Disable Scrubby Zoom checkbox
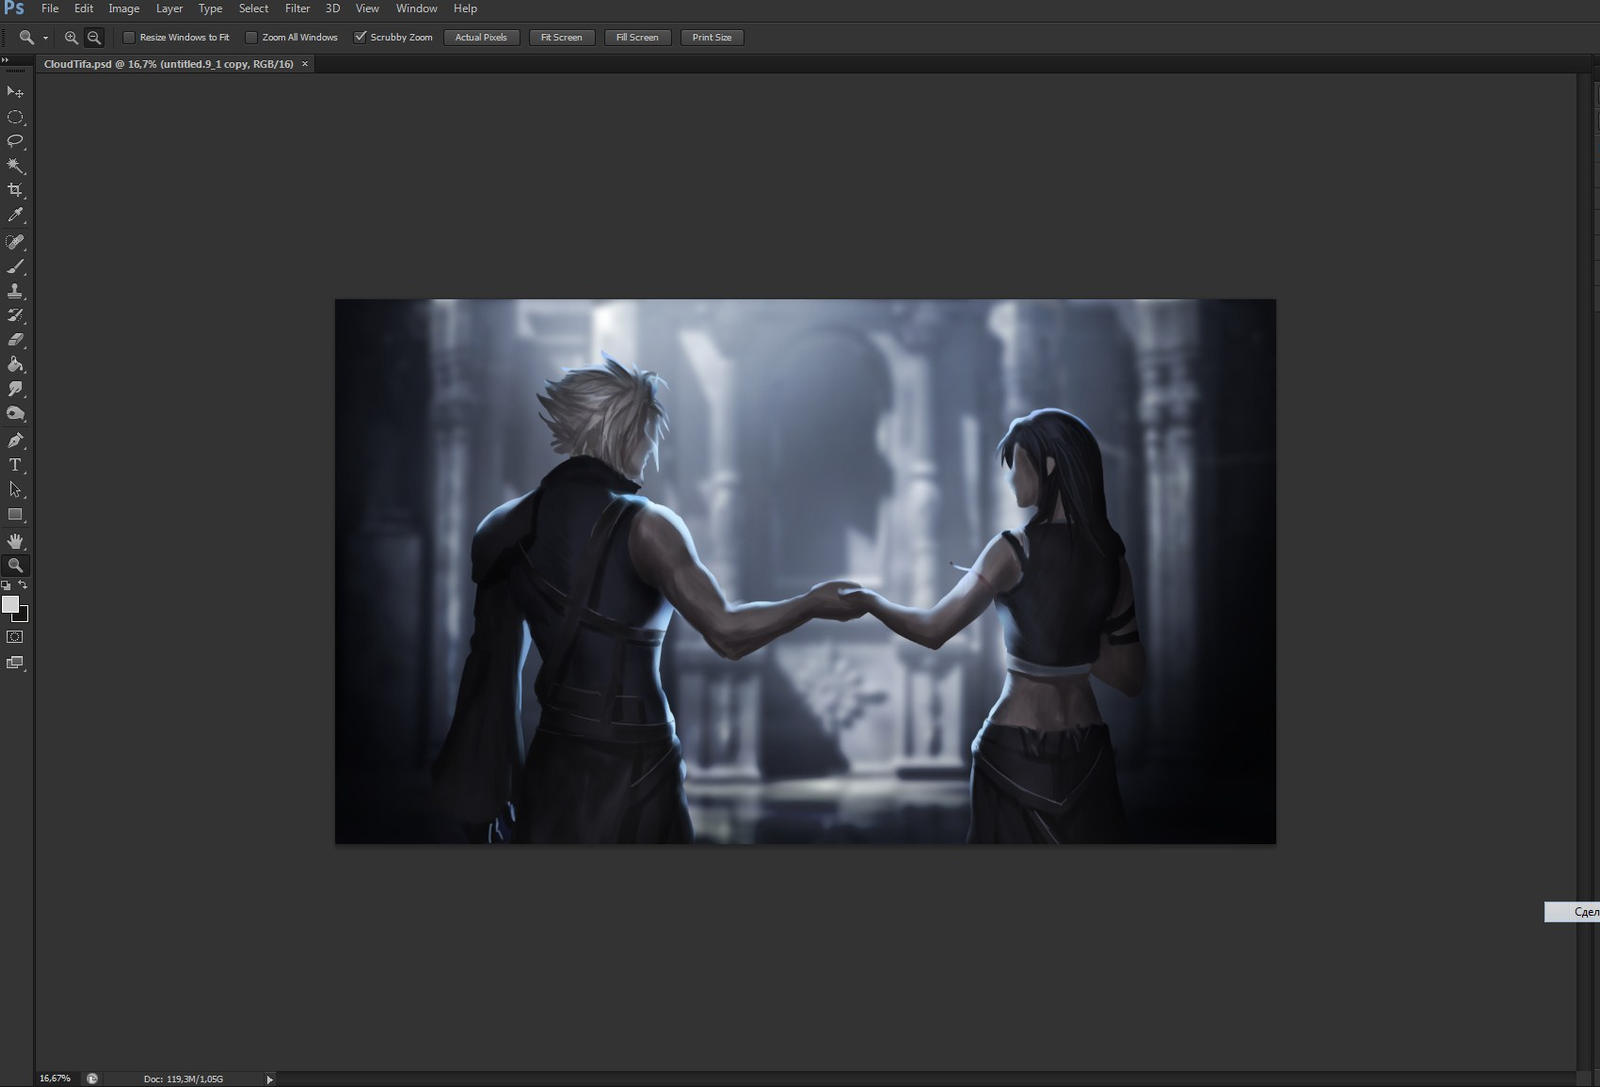The height and width of the screenshot is (1087, 1600). (x=360, y=37)
